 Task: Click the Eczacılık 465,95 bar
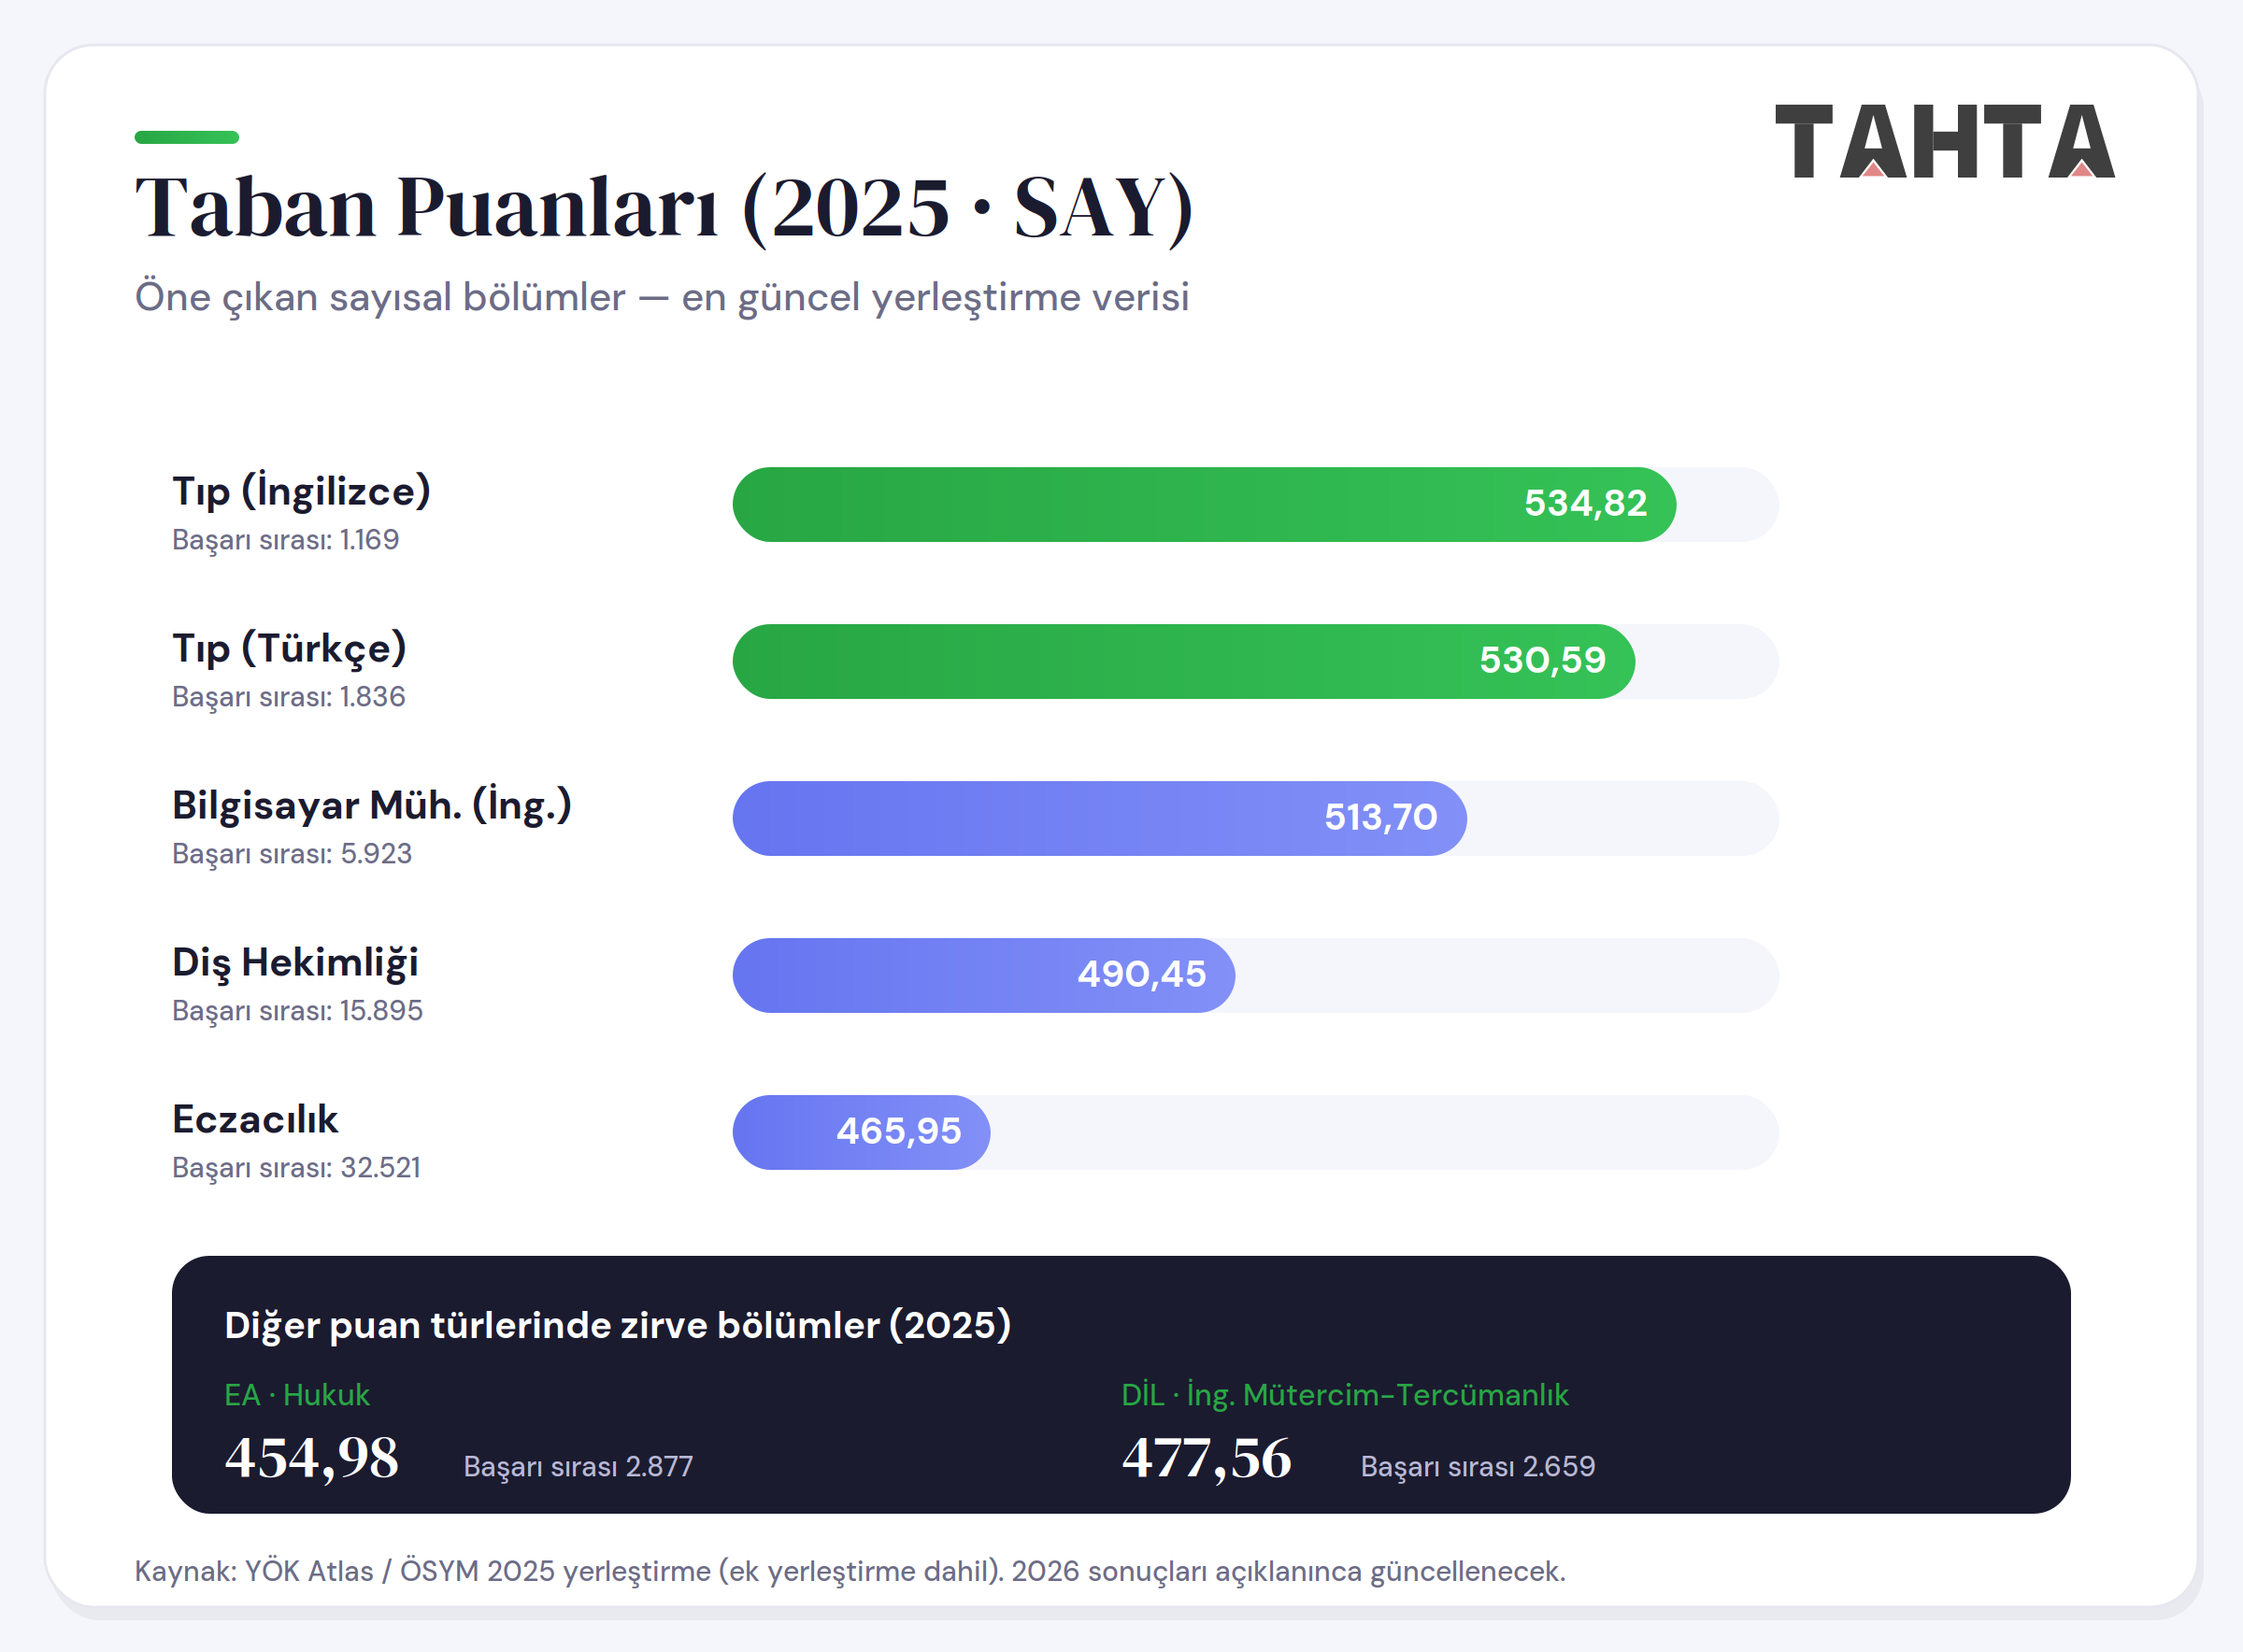coord(862,1132)
